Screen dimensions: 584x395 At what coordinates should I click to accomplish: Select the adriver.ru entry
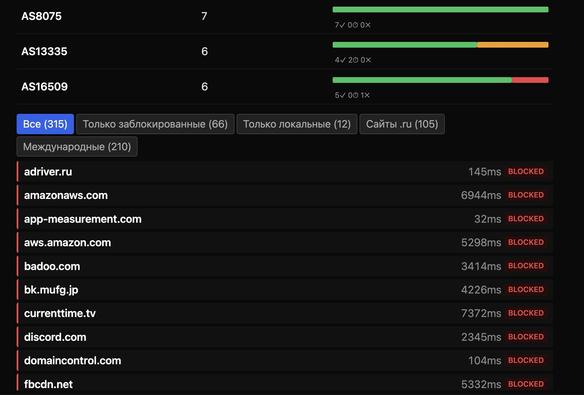[x=285, y=172]
